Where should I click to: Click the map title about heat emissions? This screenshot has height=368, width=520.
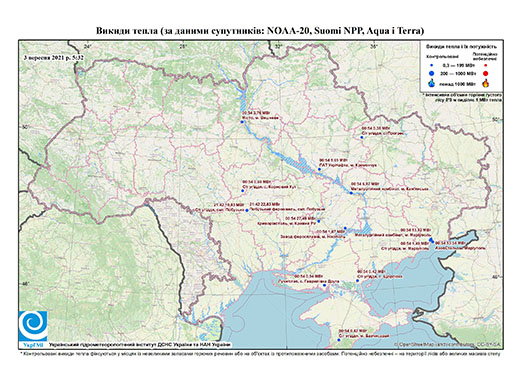tap(260, 31)
